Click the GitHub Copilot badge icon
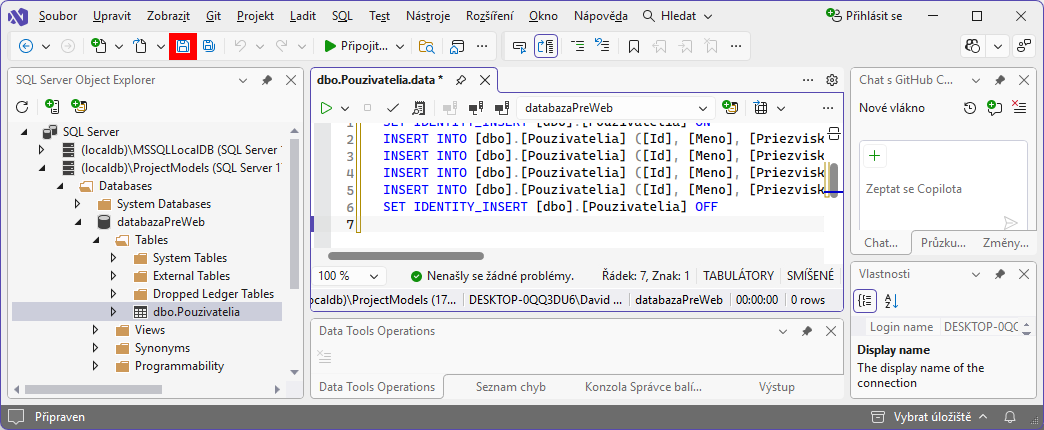 973,46
